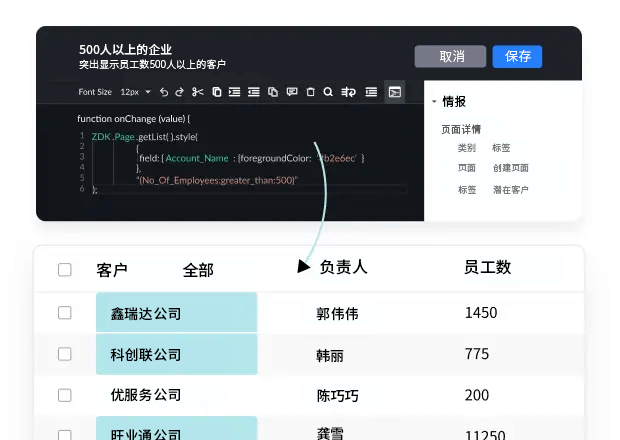The width and height of the screenshot is (620, 440).
Task: Click the 全部 filter in table header
Action: pyautogui.click(x=198, y=270)
